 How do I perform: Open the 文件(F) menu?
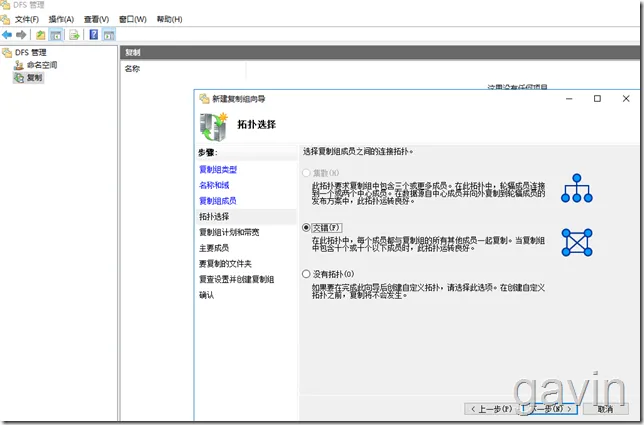[x=27, y=19]
